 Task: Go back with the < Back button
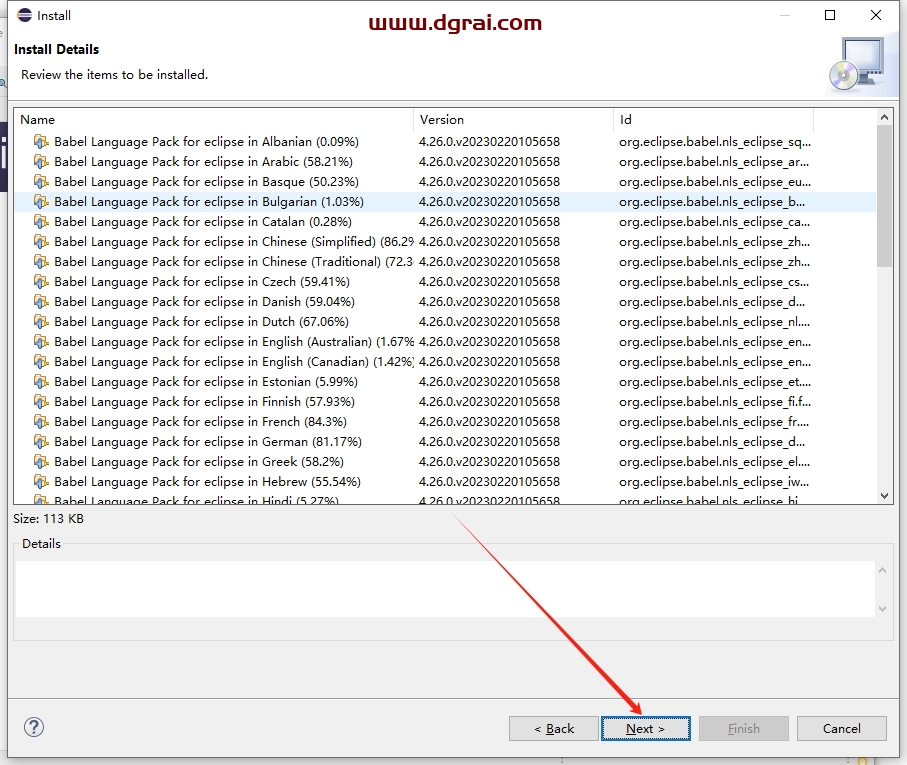tap(554, 729)
